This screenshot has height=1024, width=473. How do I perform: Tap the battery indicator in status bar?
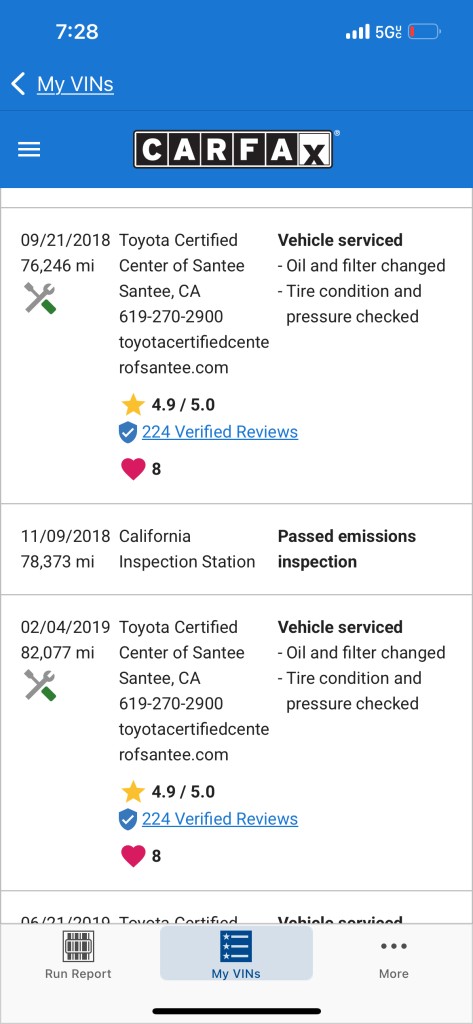click(424, 31)
